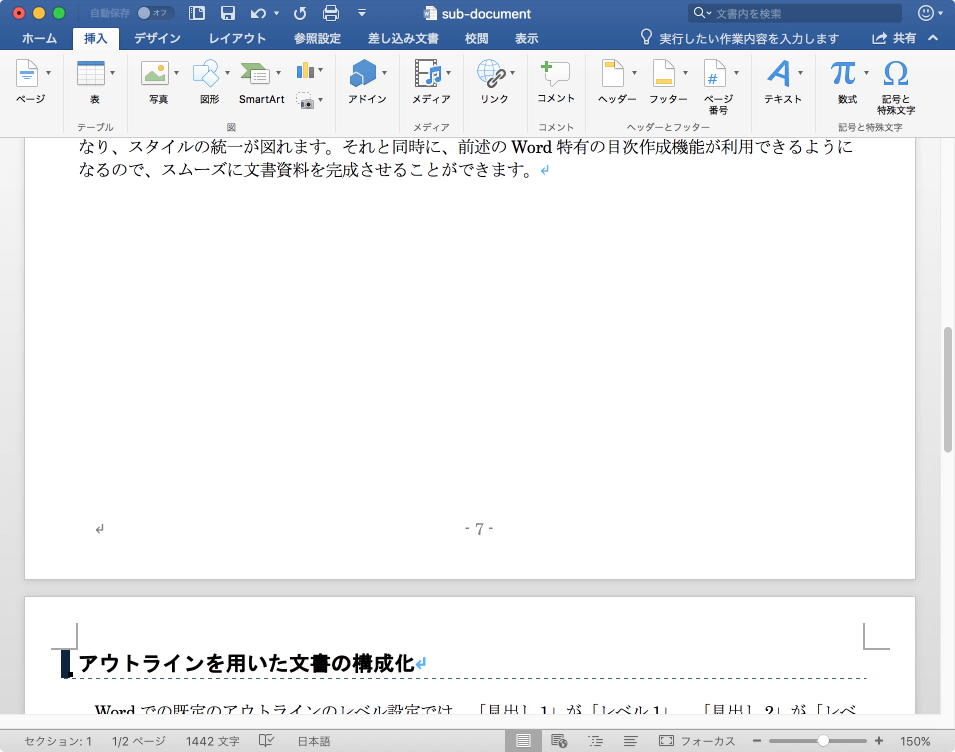Click the 1/2 page indicator
955x752 pixels.
[139, 741]
